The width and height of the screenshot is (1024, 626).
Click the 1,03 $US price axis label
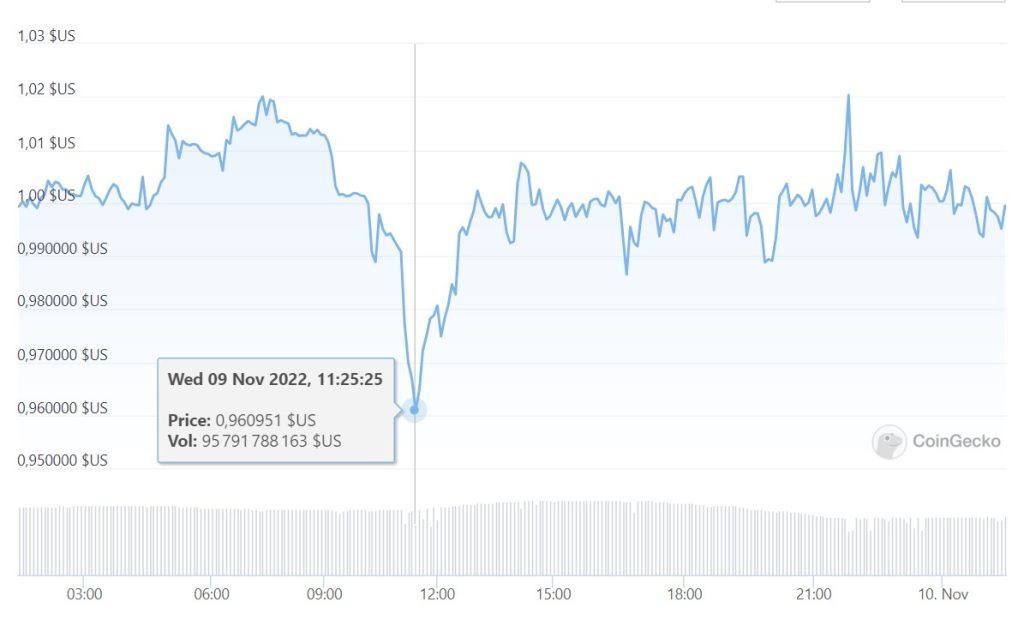point(46,36)
